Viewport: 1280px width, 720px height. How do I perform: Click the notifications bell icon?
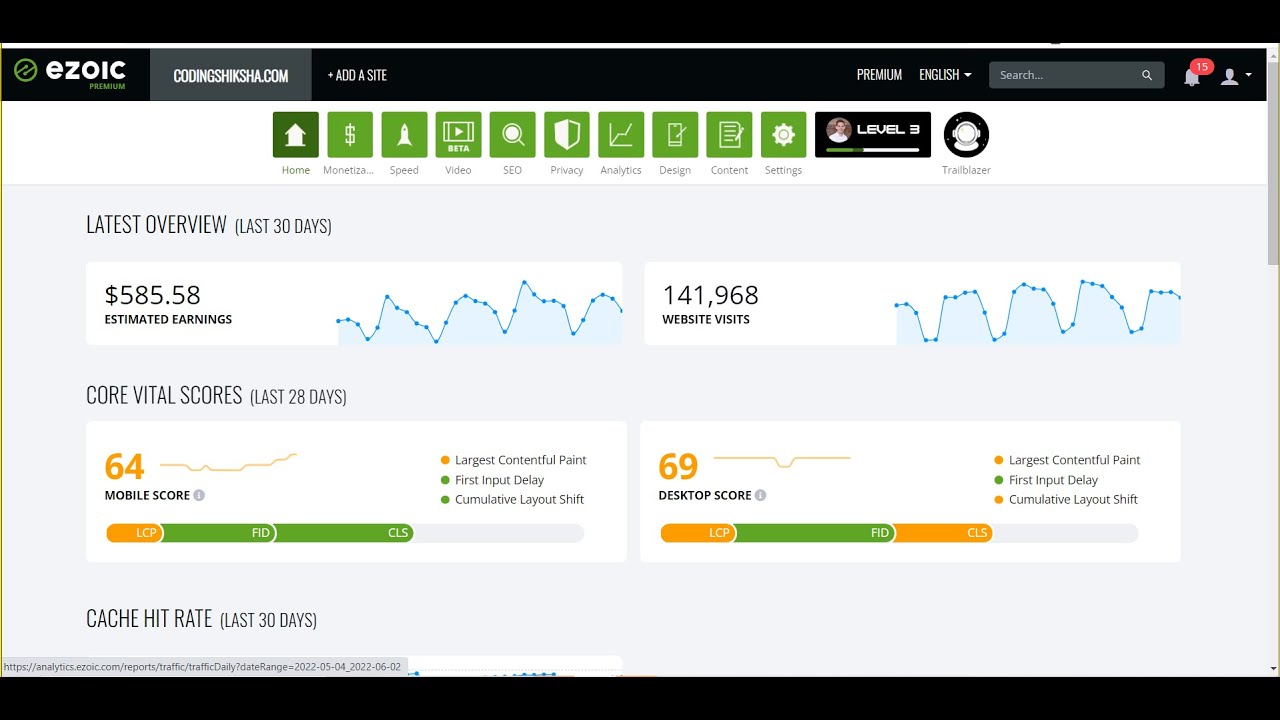[x=1192, y=76]
